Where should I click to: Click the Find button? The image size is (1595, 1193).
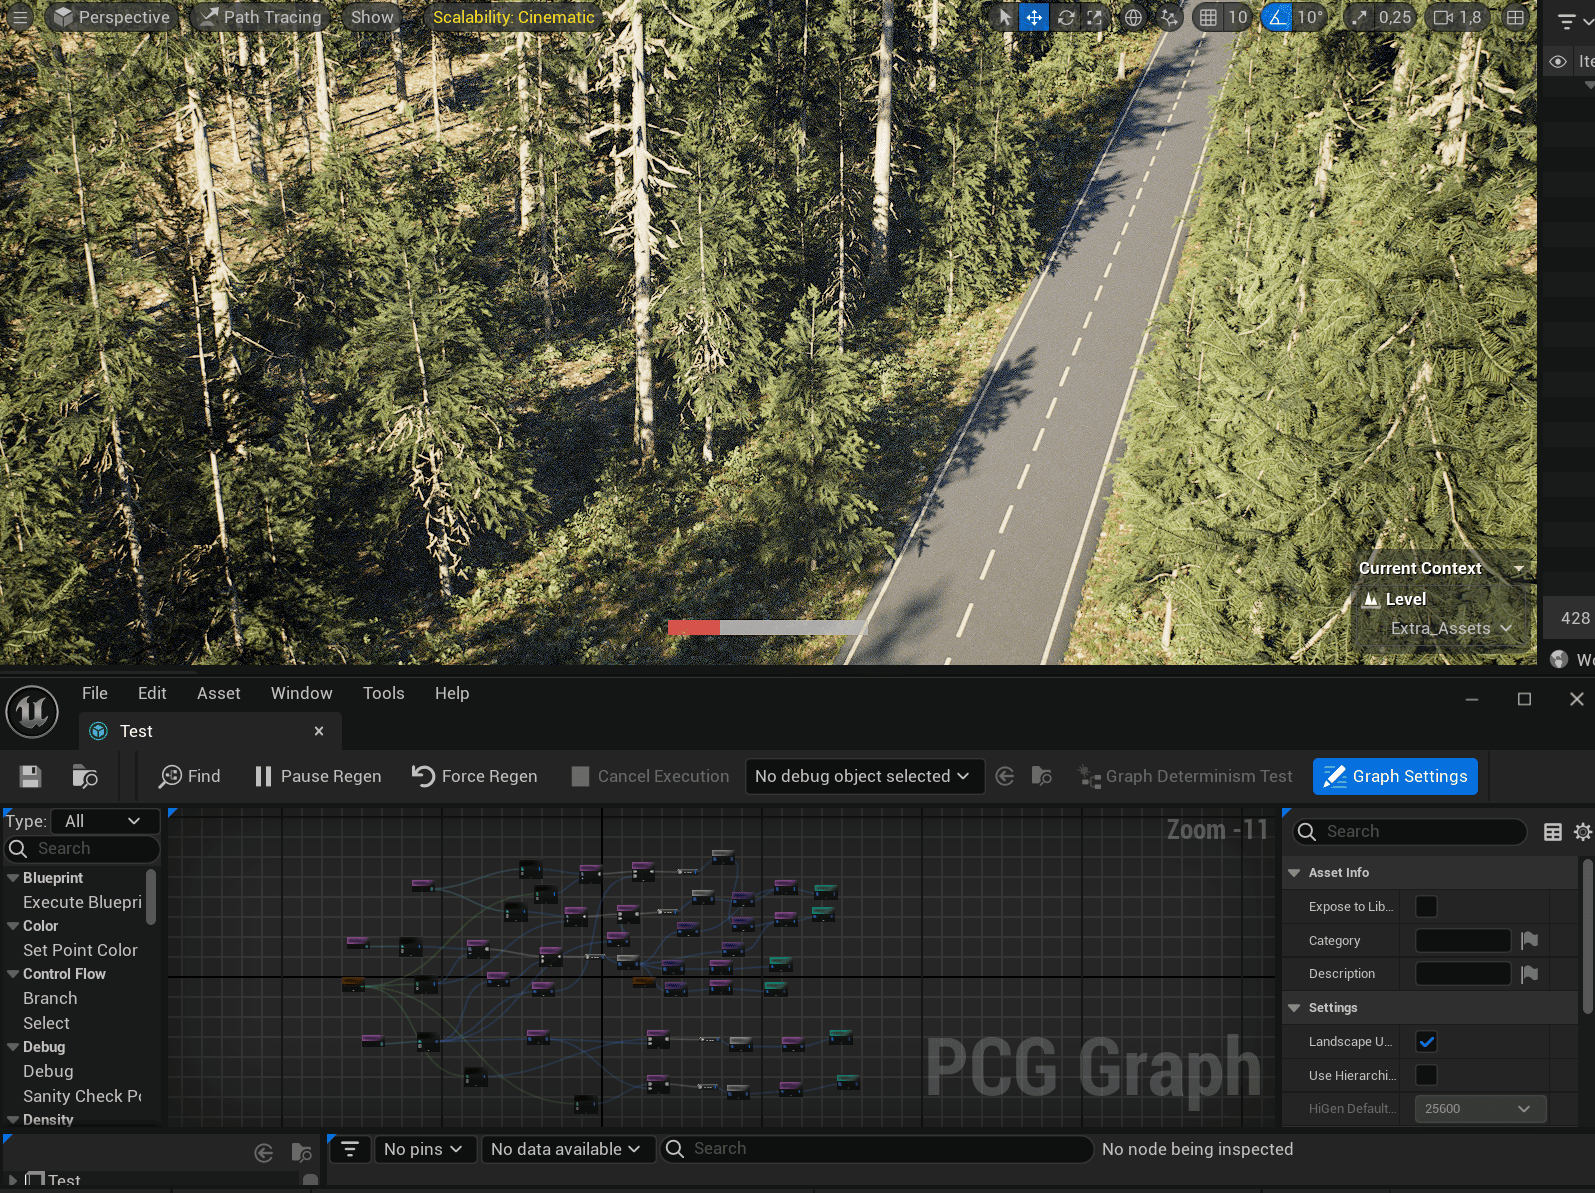click(190, 776)
